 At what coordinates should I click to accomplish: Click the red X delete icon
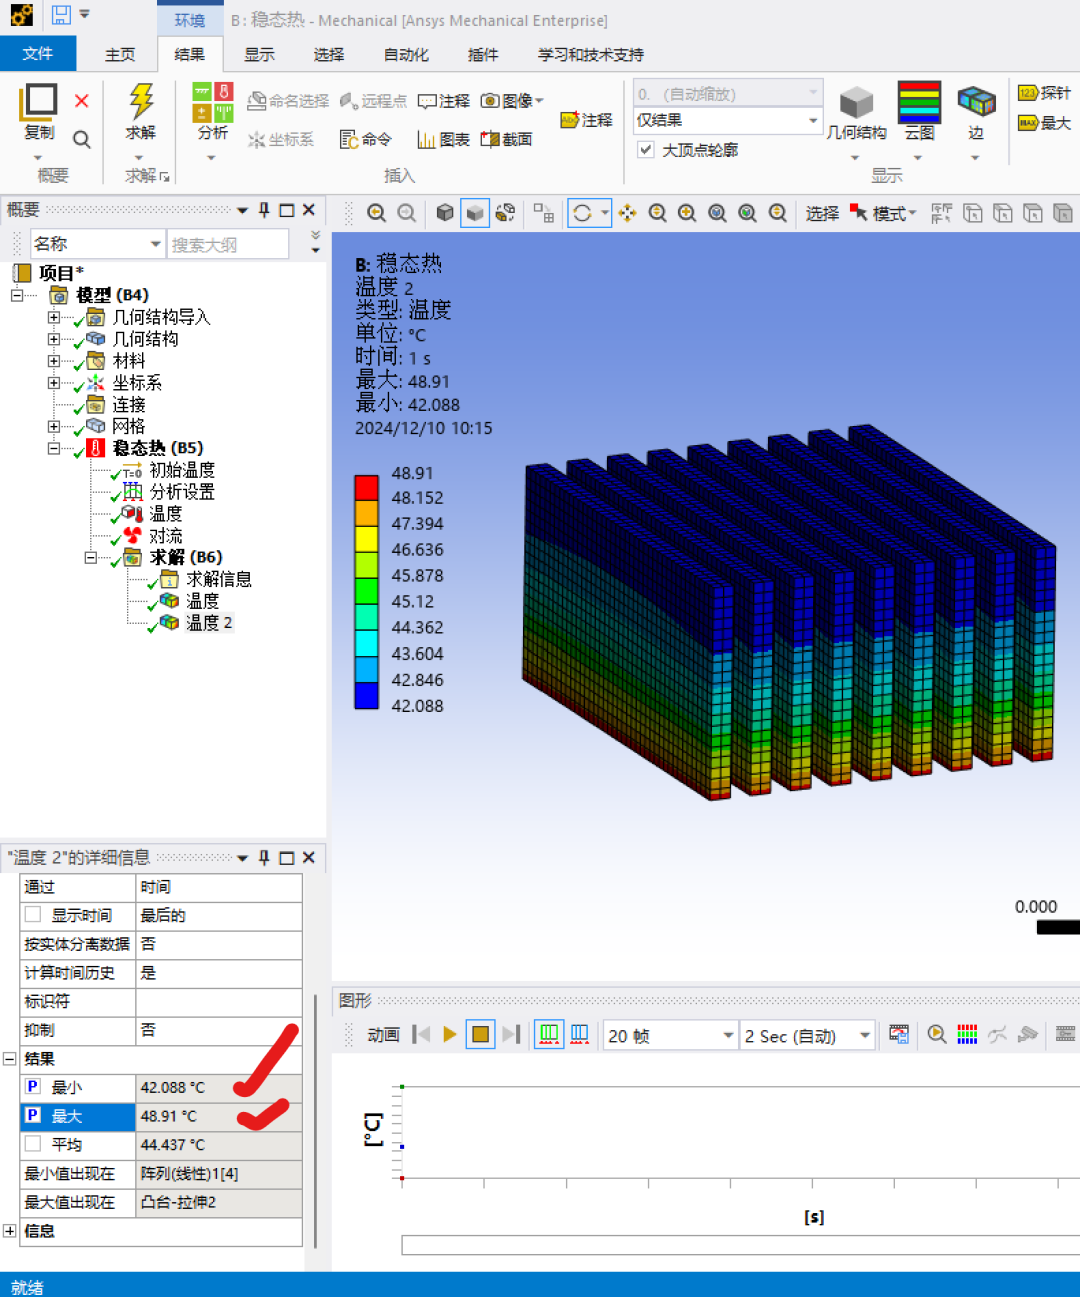coord(82,101)
